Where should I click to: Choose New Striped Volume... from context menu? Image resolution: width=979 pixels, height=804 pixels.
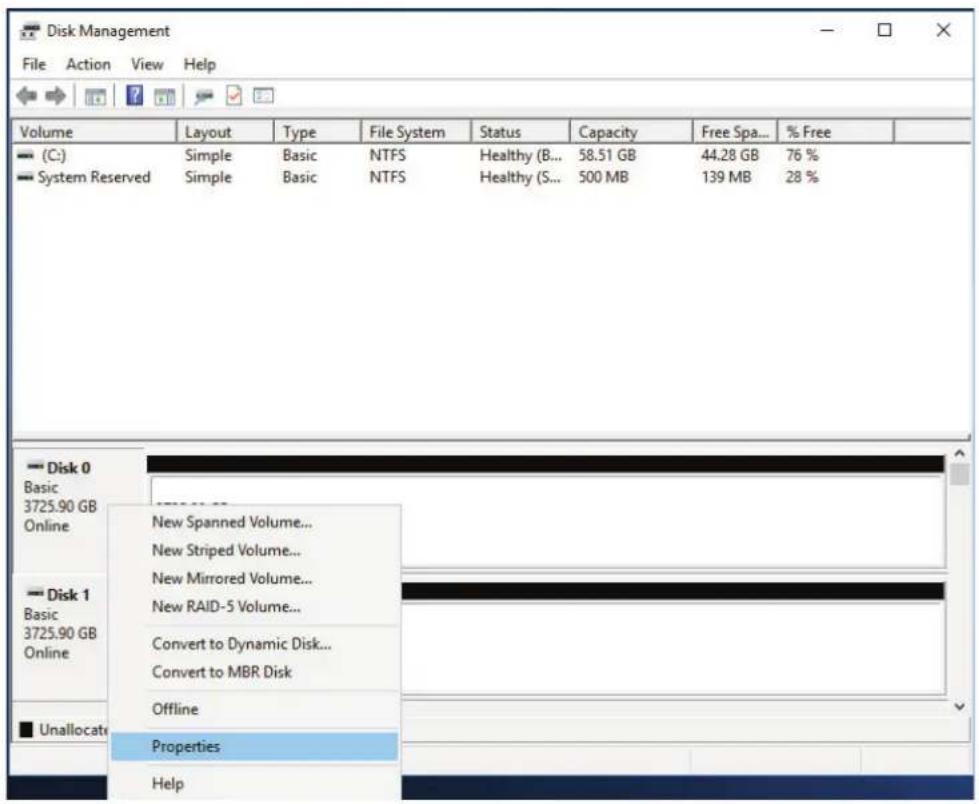[255, 550]
